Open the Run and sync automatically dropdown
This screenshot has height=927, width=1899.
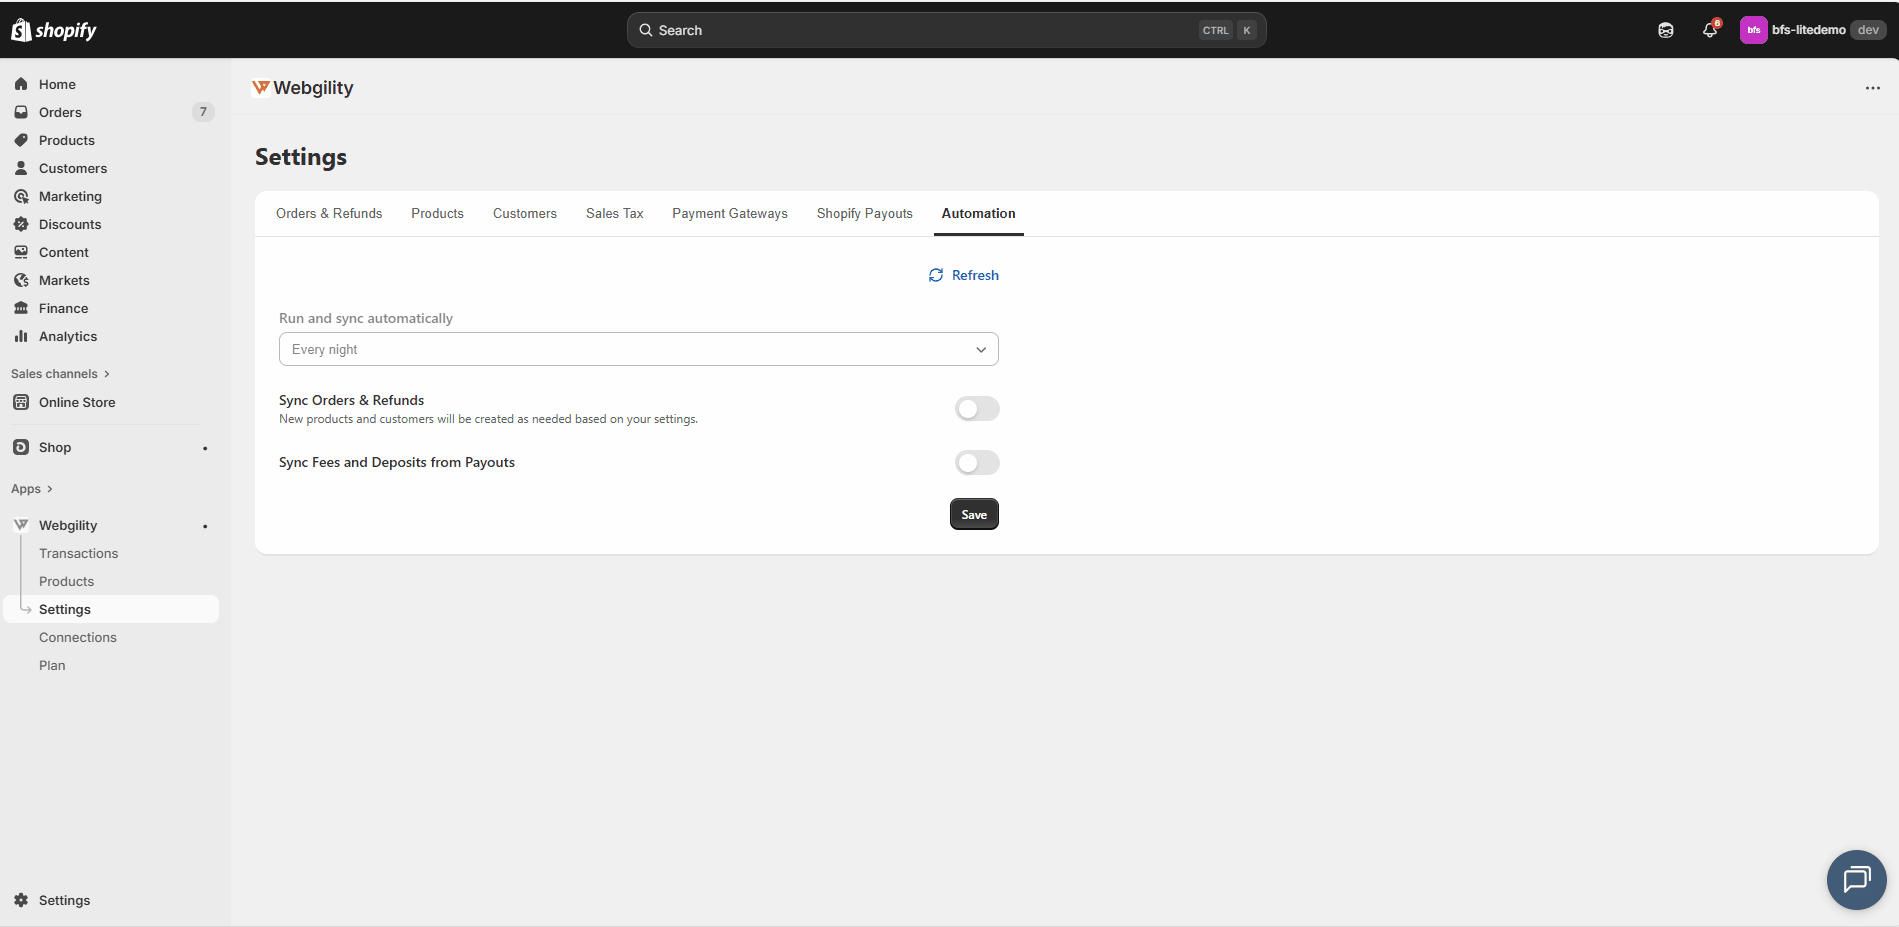638,349
